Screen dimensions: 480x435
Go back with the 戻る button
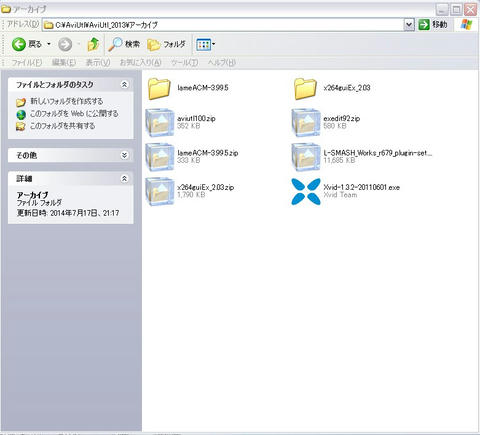[x=27, y=44]
